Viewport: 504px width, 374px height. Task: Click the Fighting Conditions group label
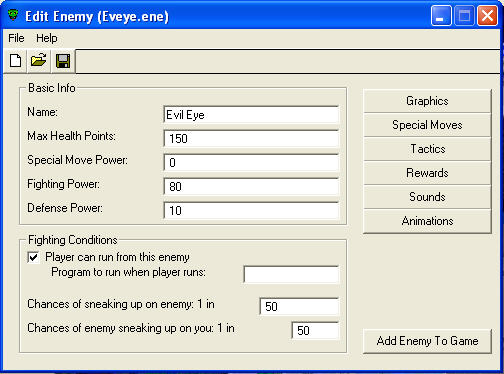pos(73,240)
